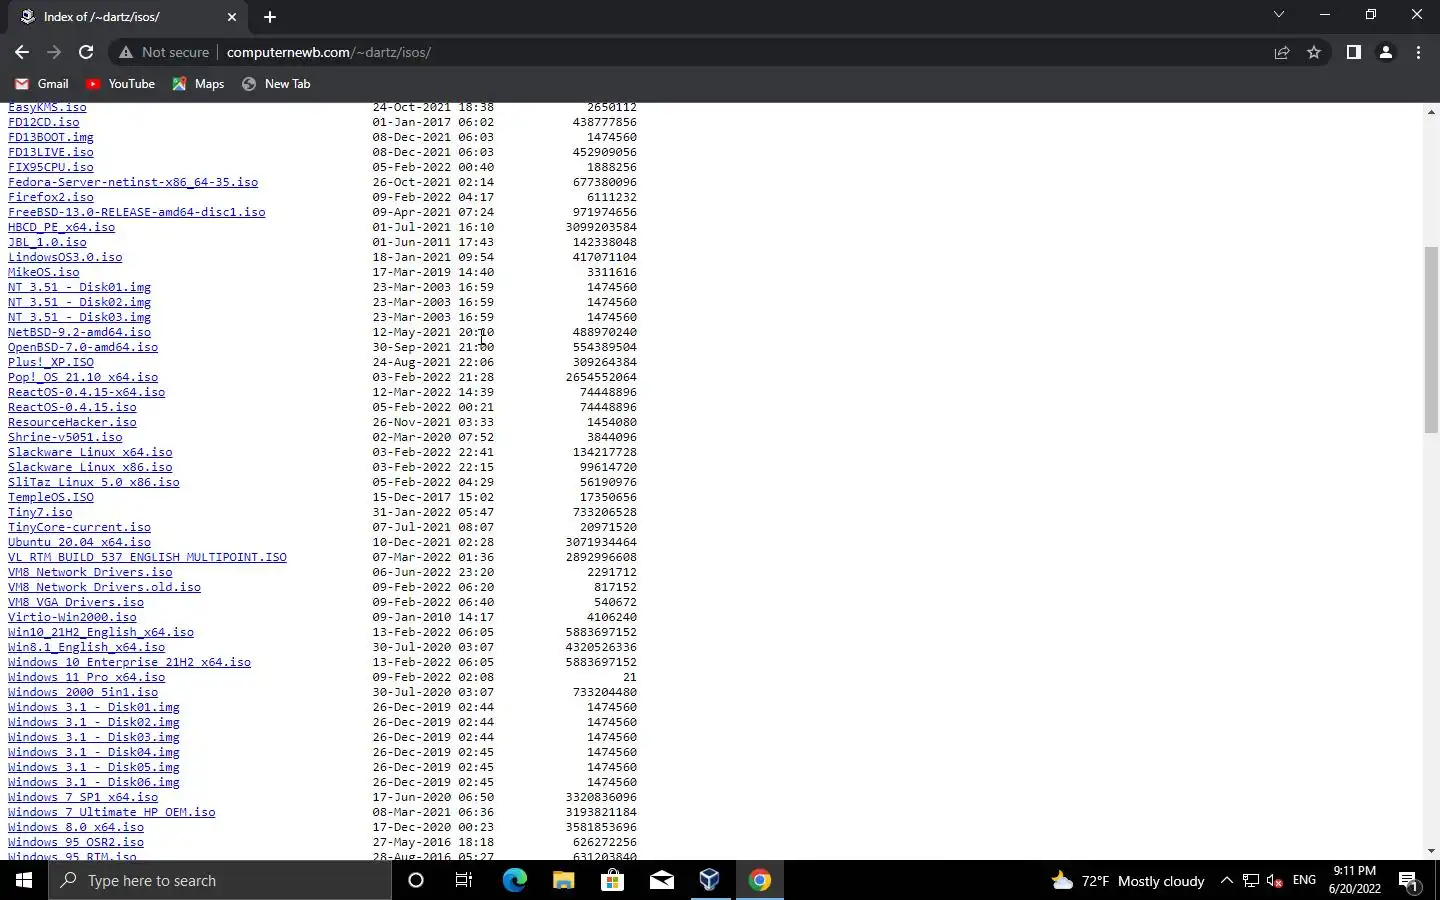Image resolution: width=1440 pixels, height=900 pixels.
Task: Open the tab search chevron
Action: 1278,15
